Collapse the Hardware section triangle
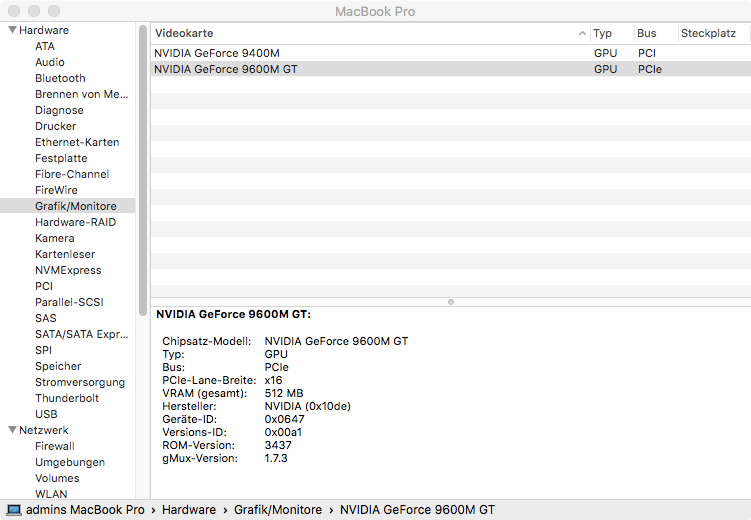The height and width of the screenshot is (520, 751). click(x=12, y=30)
